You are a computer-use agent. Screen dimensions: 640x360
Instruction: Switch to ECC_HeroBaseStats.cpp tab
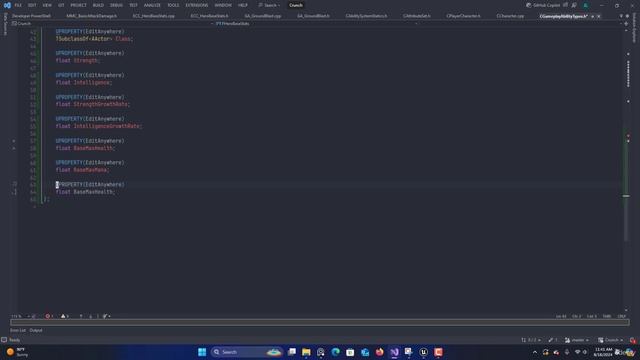click(x=153, y=16)
